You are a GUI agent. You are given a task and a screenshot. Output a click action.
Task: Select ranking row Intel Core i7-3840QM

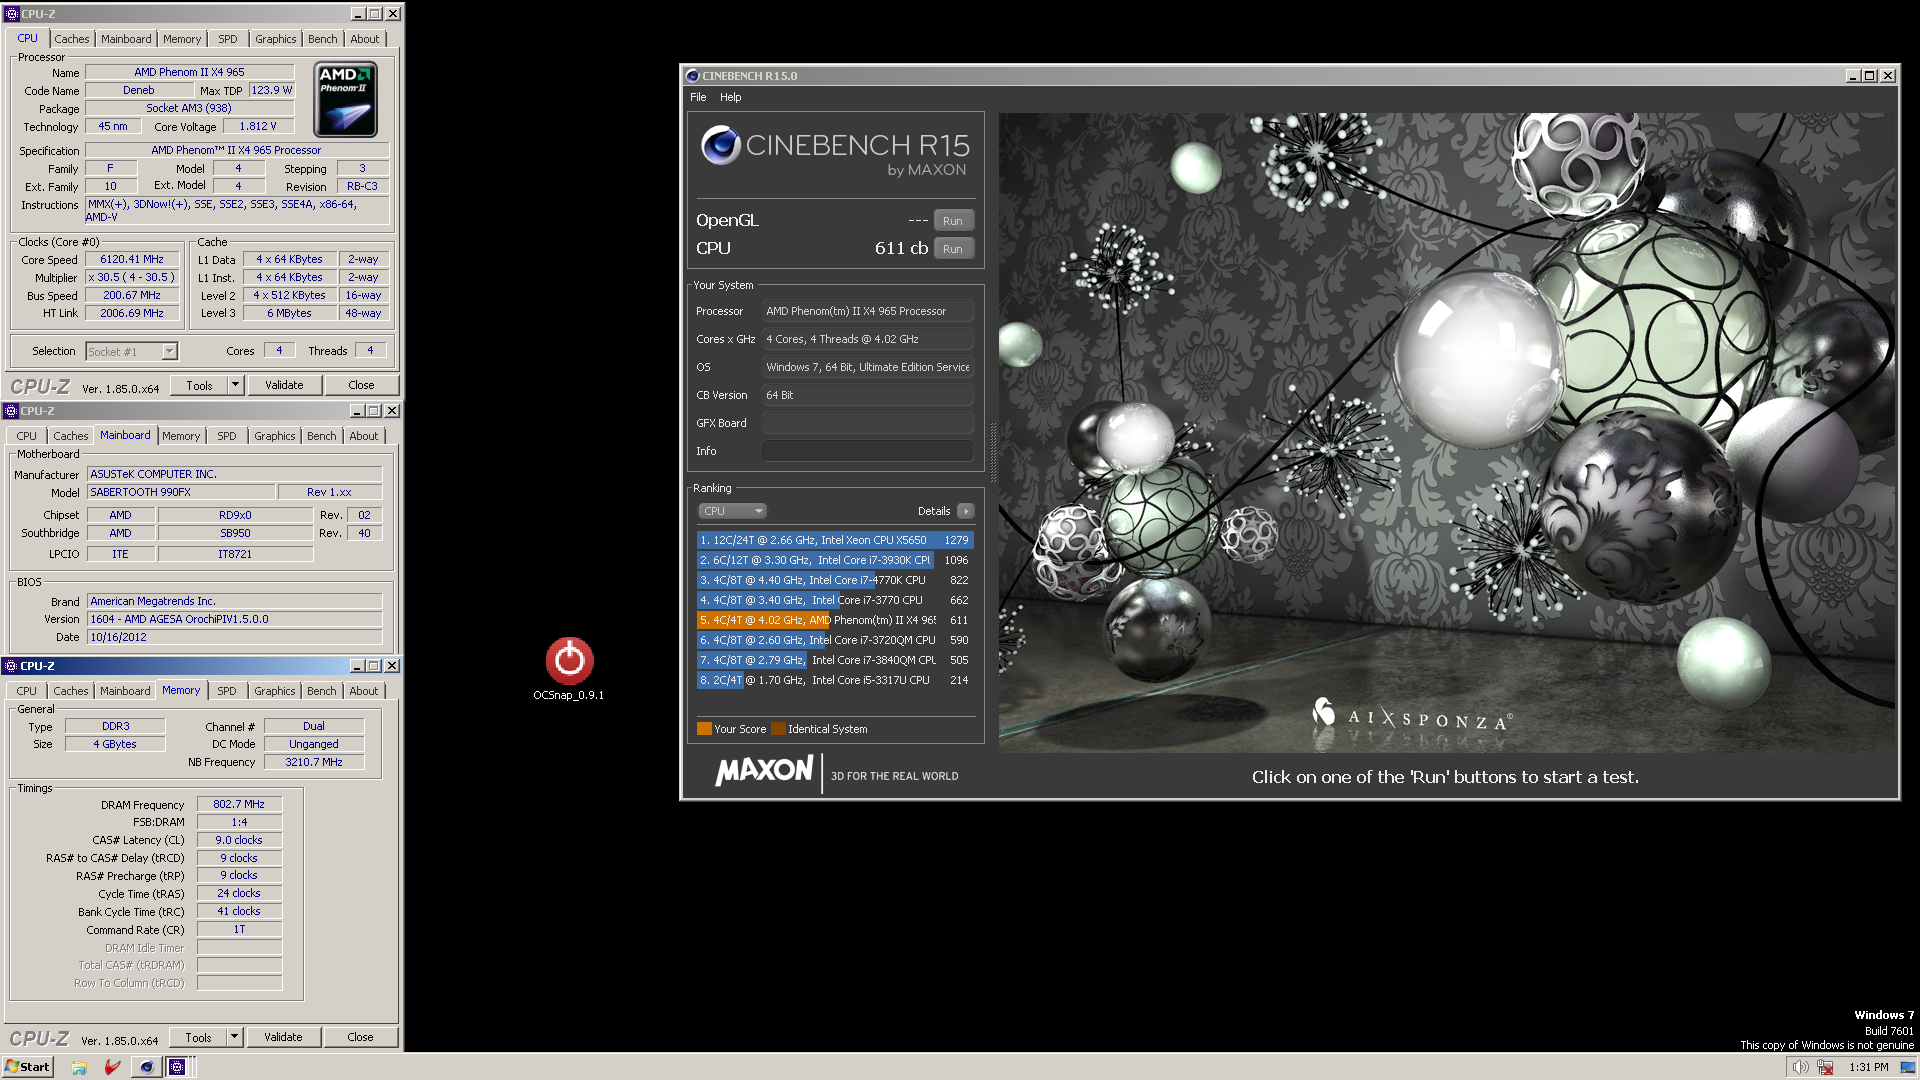click(835, 660)
